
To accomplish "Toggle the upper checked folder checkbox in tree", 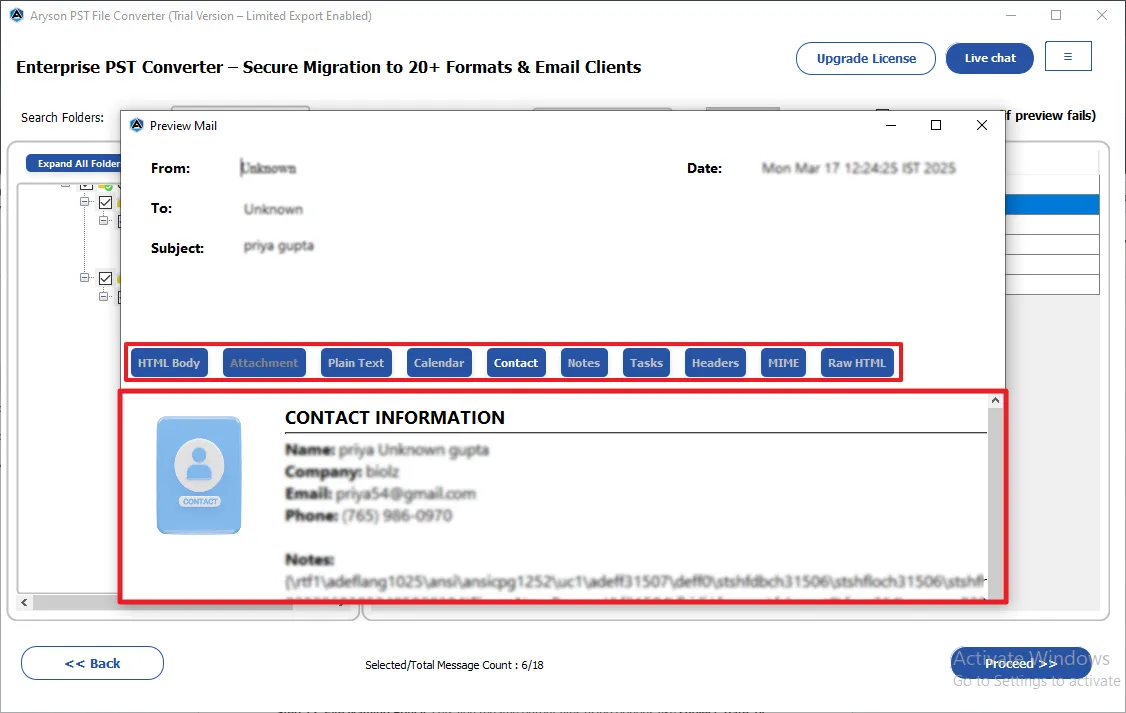I will pos(106,202).
